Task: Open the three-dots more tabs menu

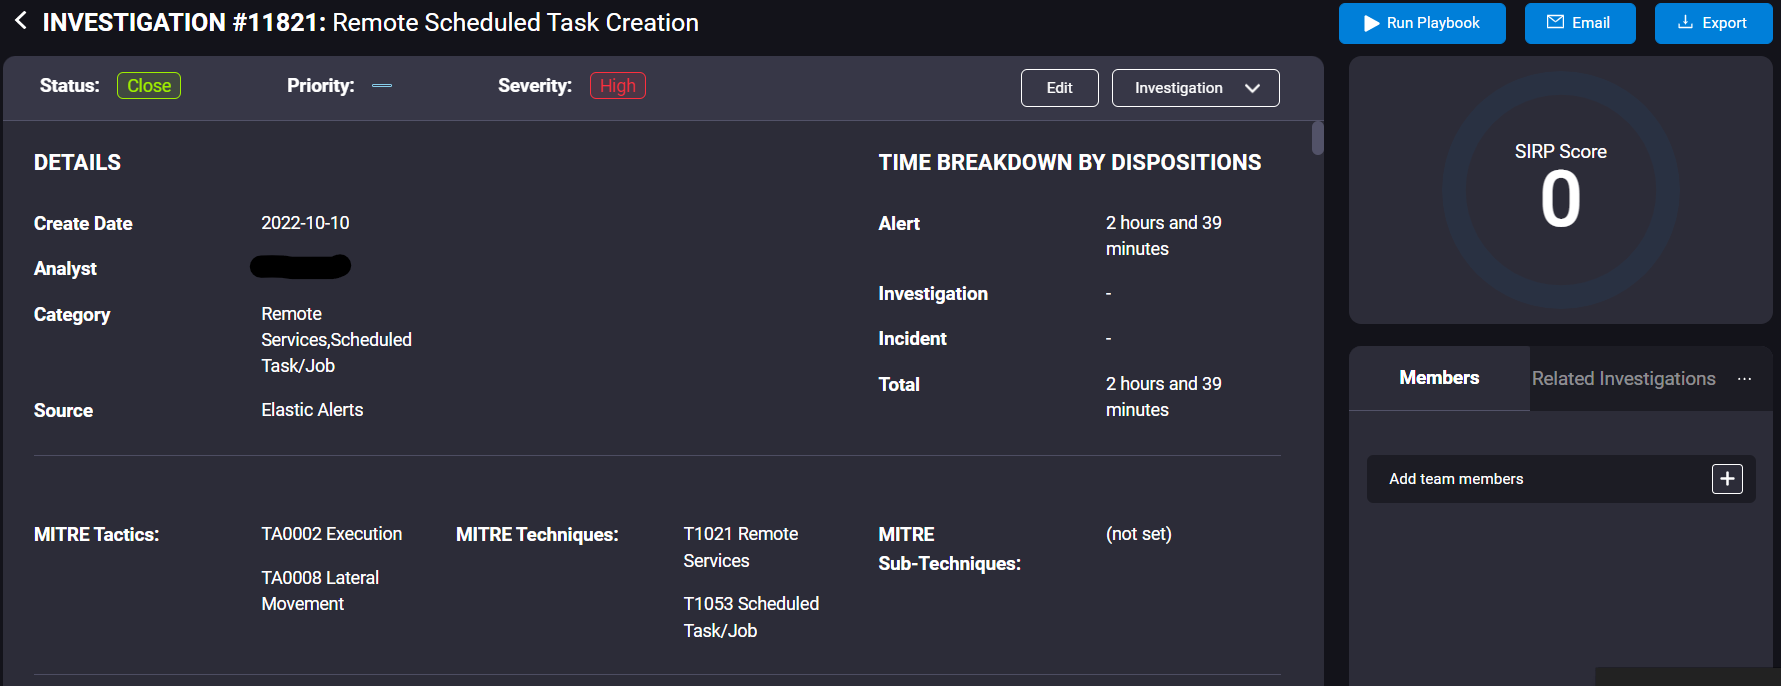Action: tap(1744, 379)
